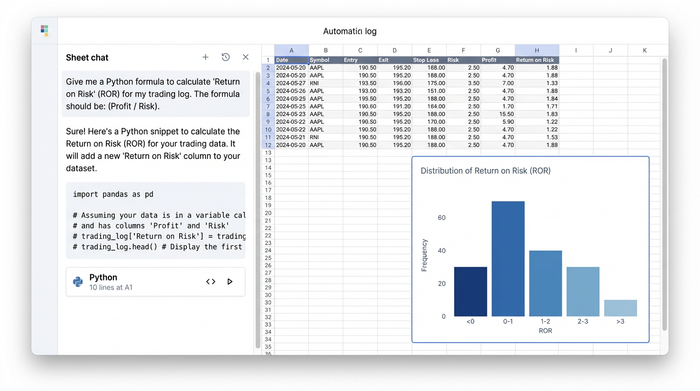Select the risk cell '3.50'
Image resolution: width=700 pixels, height=391 pixels.
pos(463,83)
